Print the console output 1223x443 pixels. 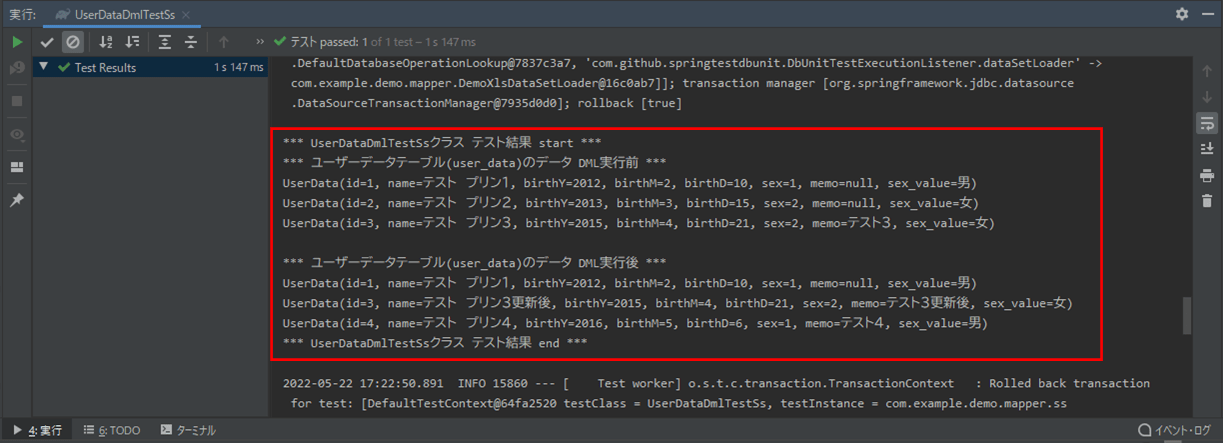tap(1206, 175)
